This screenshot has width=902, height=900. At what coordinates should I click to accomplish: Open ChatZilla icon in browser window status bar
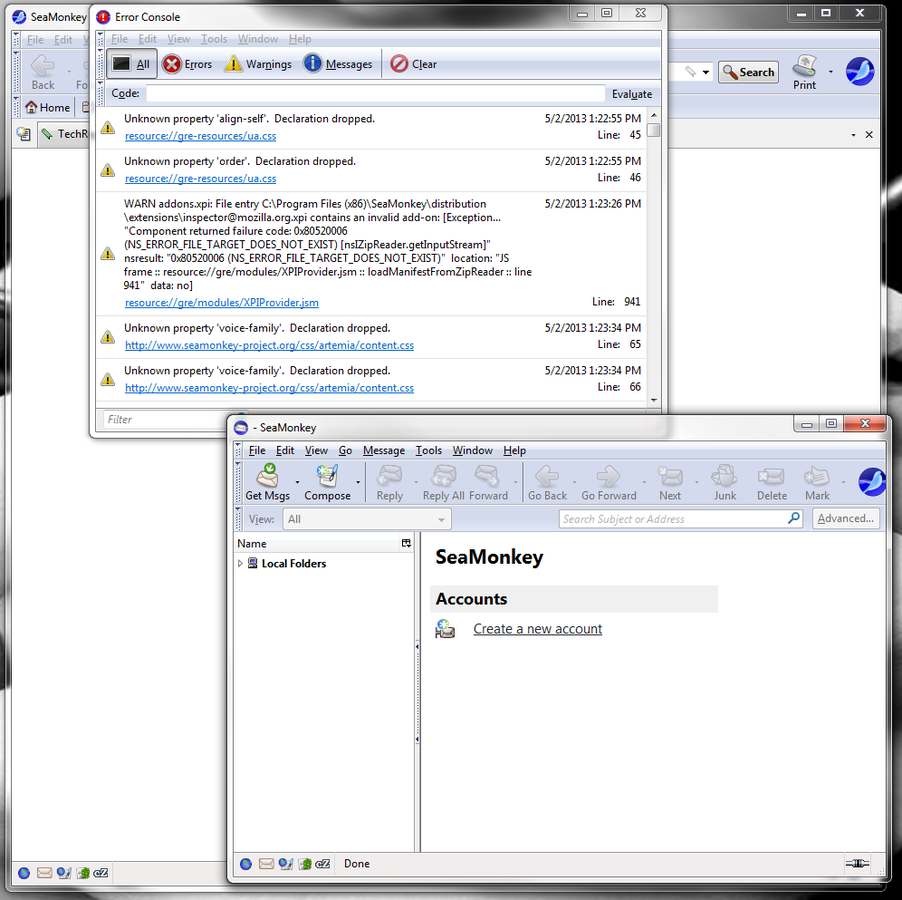pyautogui.click(x=101, y=873)
